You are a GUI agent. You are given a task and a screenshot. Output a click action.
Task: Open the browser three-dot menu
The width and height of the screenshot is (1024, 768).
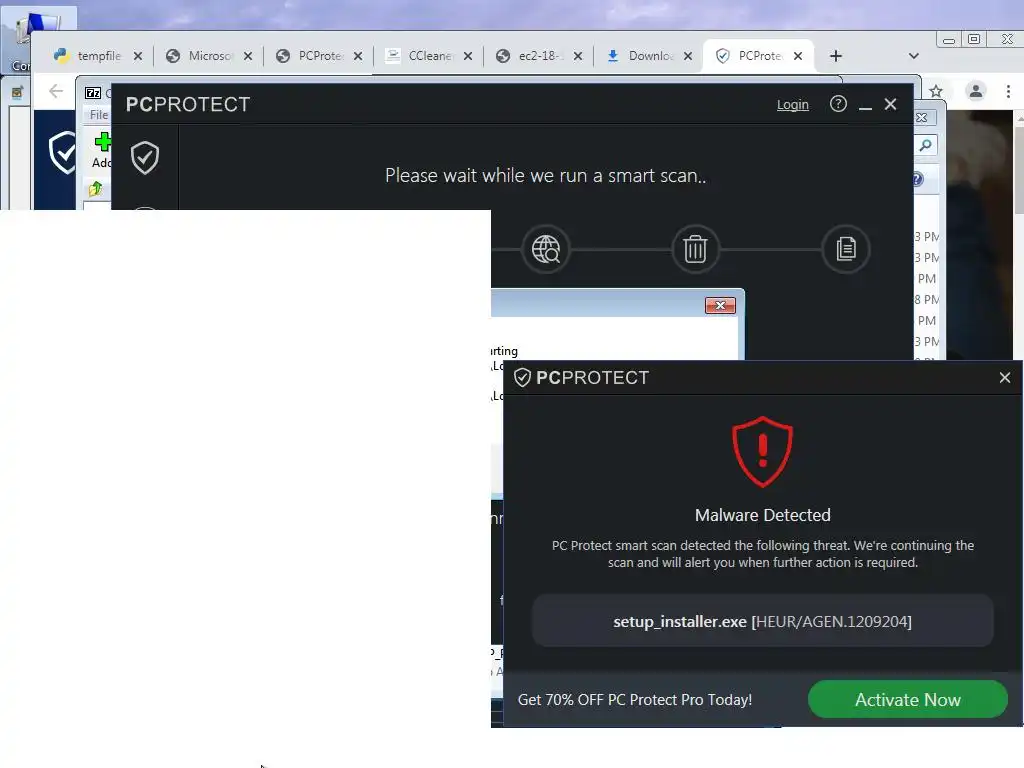coord(1008,91)
